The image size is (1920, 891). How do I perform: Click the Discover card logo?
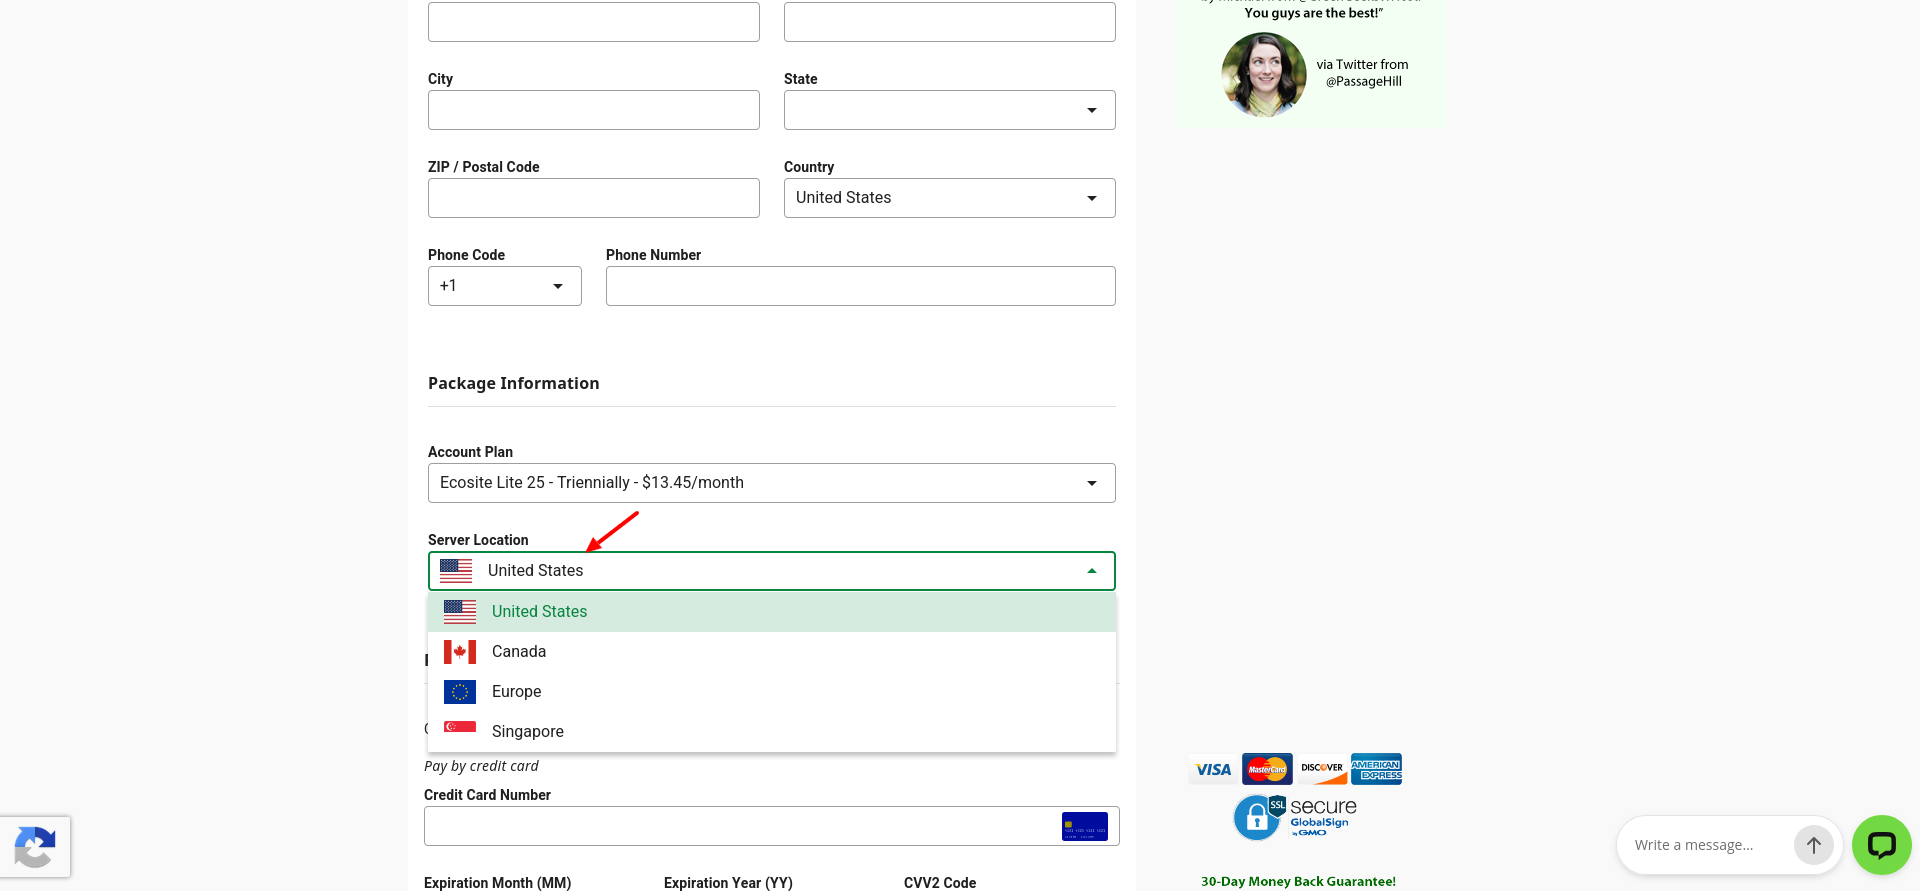(1322, 769)
